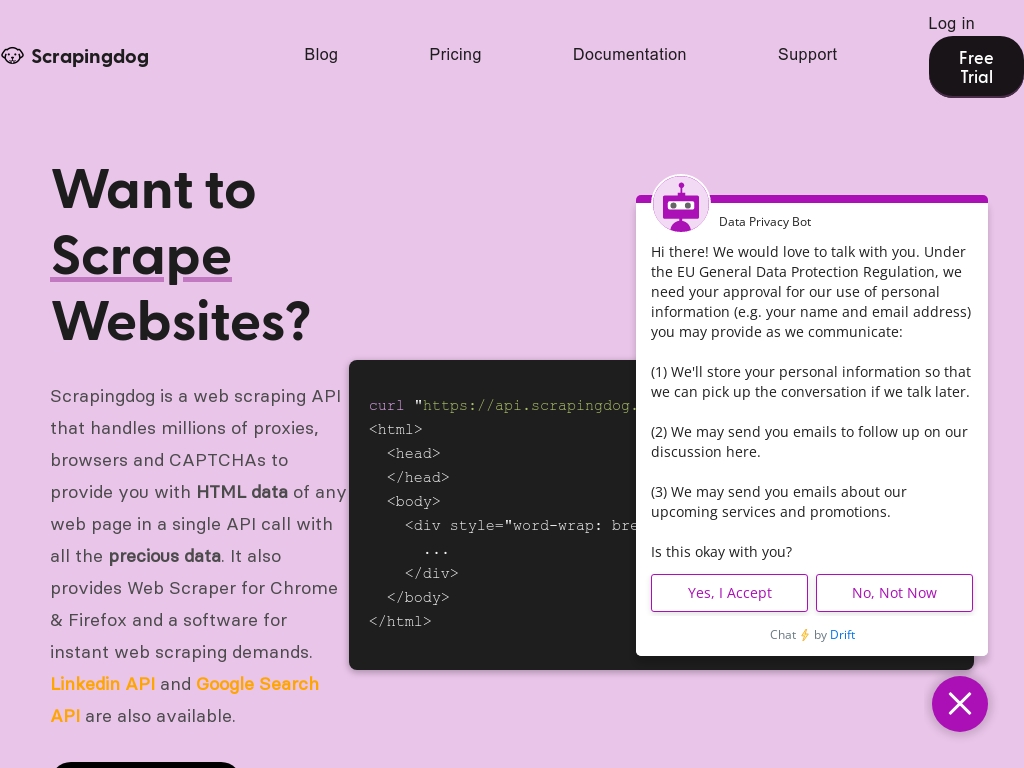
Task: Click the curl command line in code block
Action: tap(502, 406)
